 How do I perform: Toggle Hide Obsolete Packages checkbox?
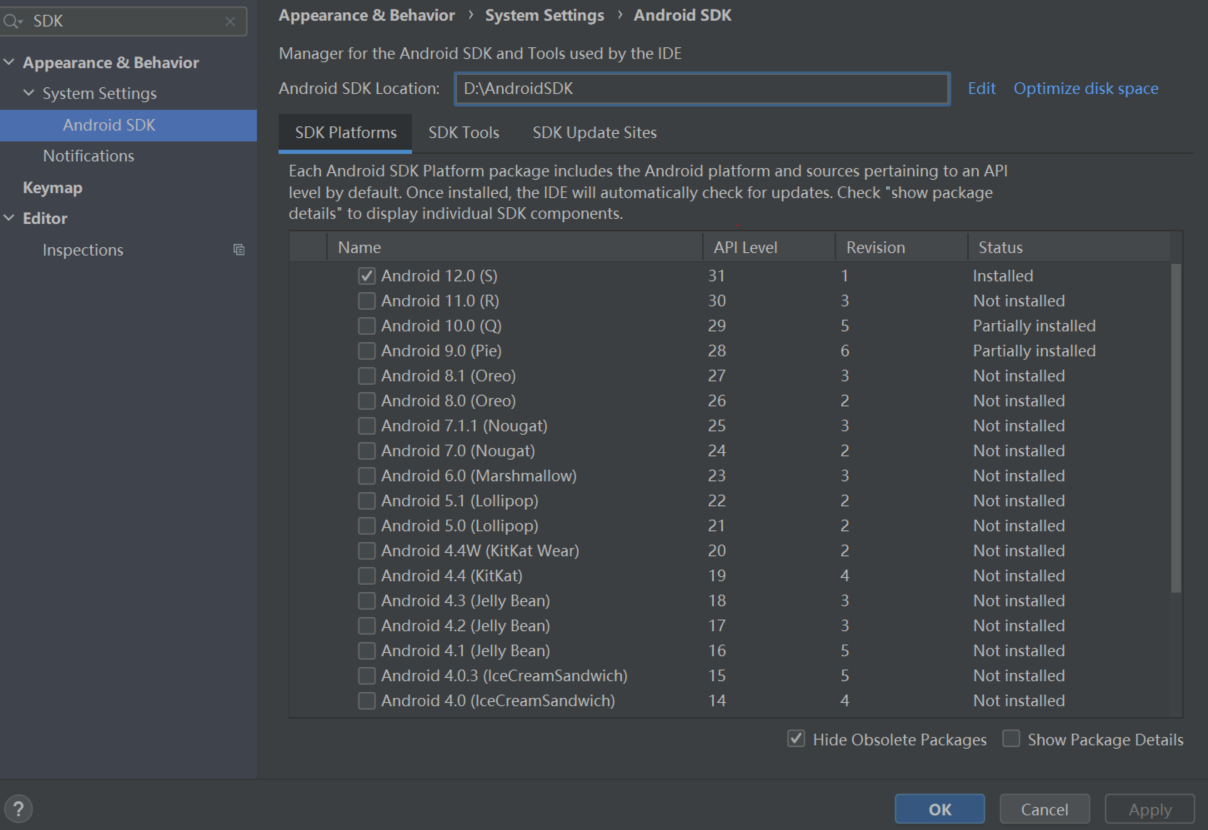pos(796,739)
